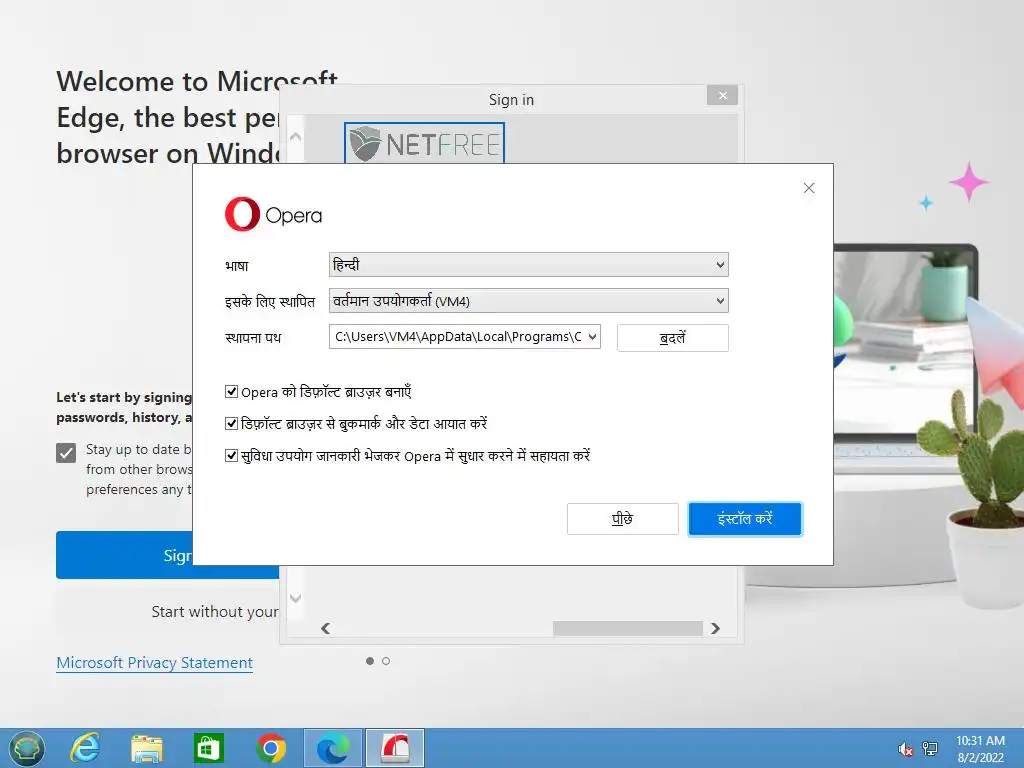The height and width of the screenshot is (768, 1024).
Task: Select second page indicator dot
Action: pyautogui.click(x=386, y=661)
